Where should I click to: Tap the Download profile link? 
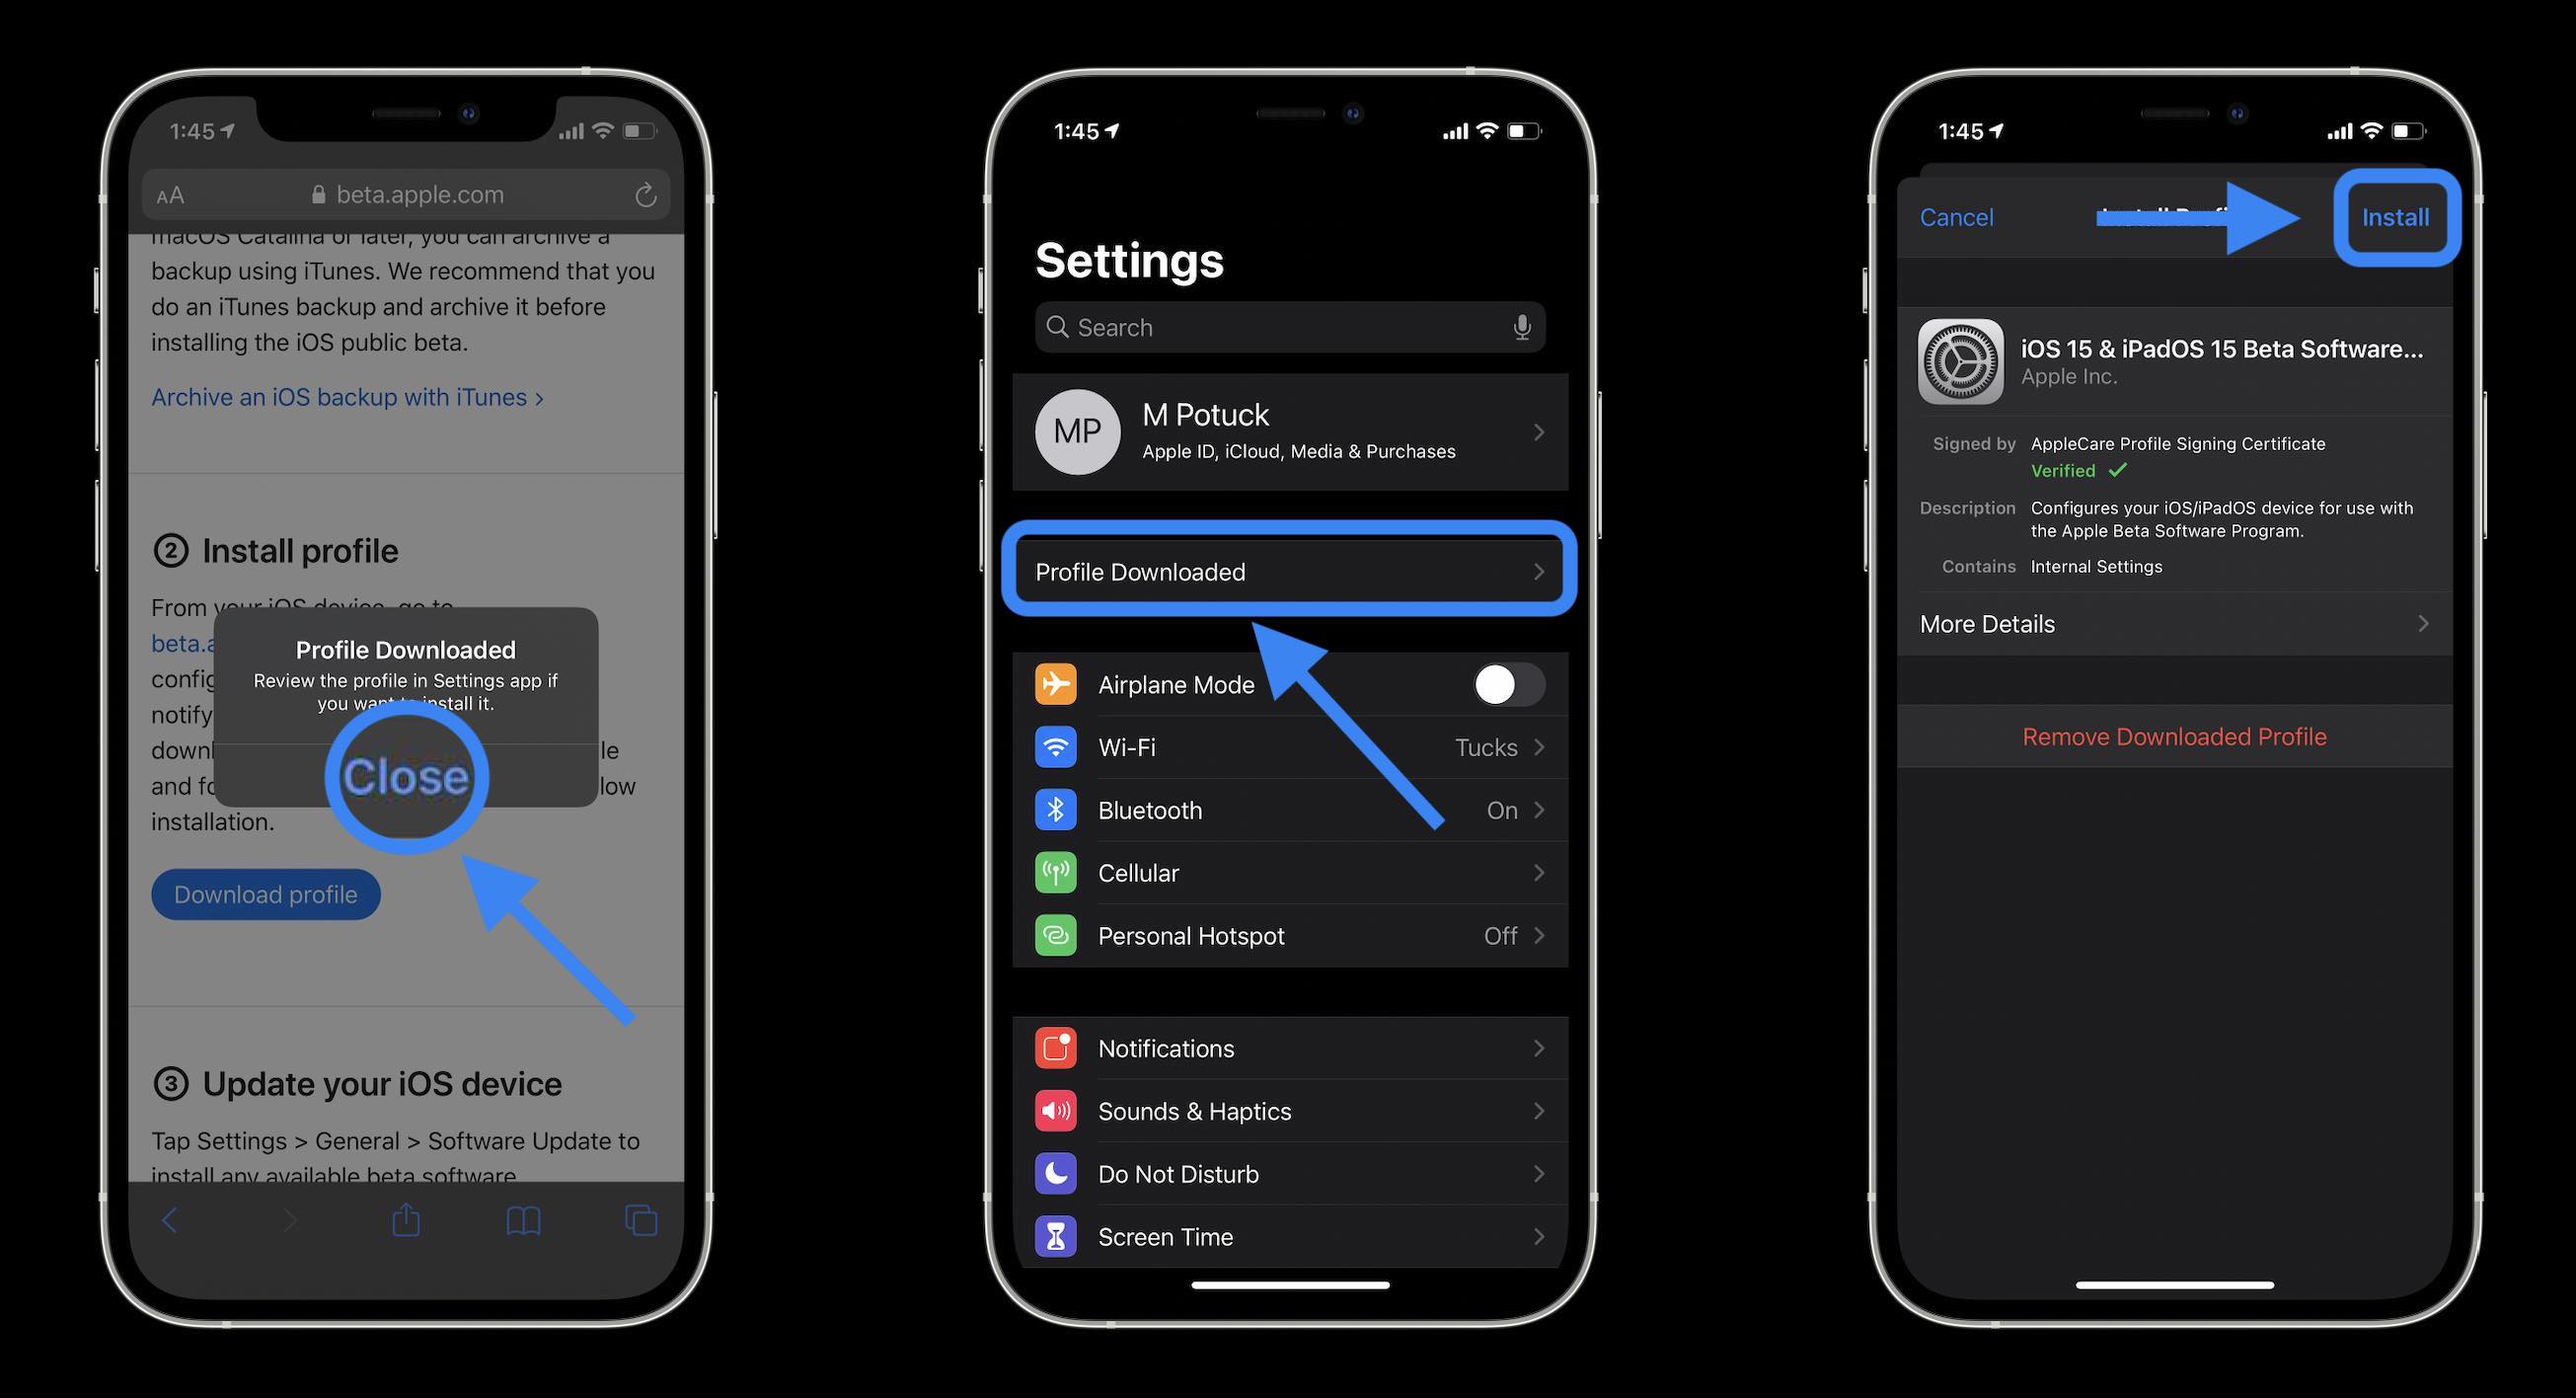[265, 893]
